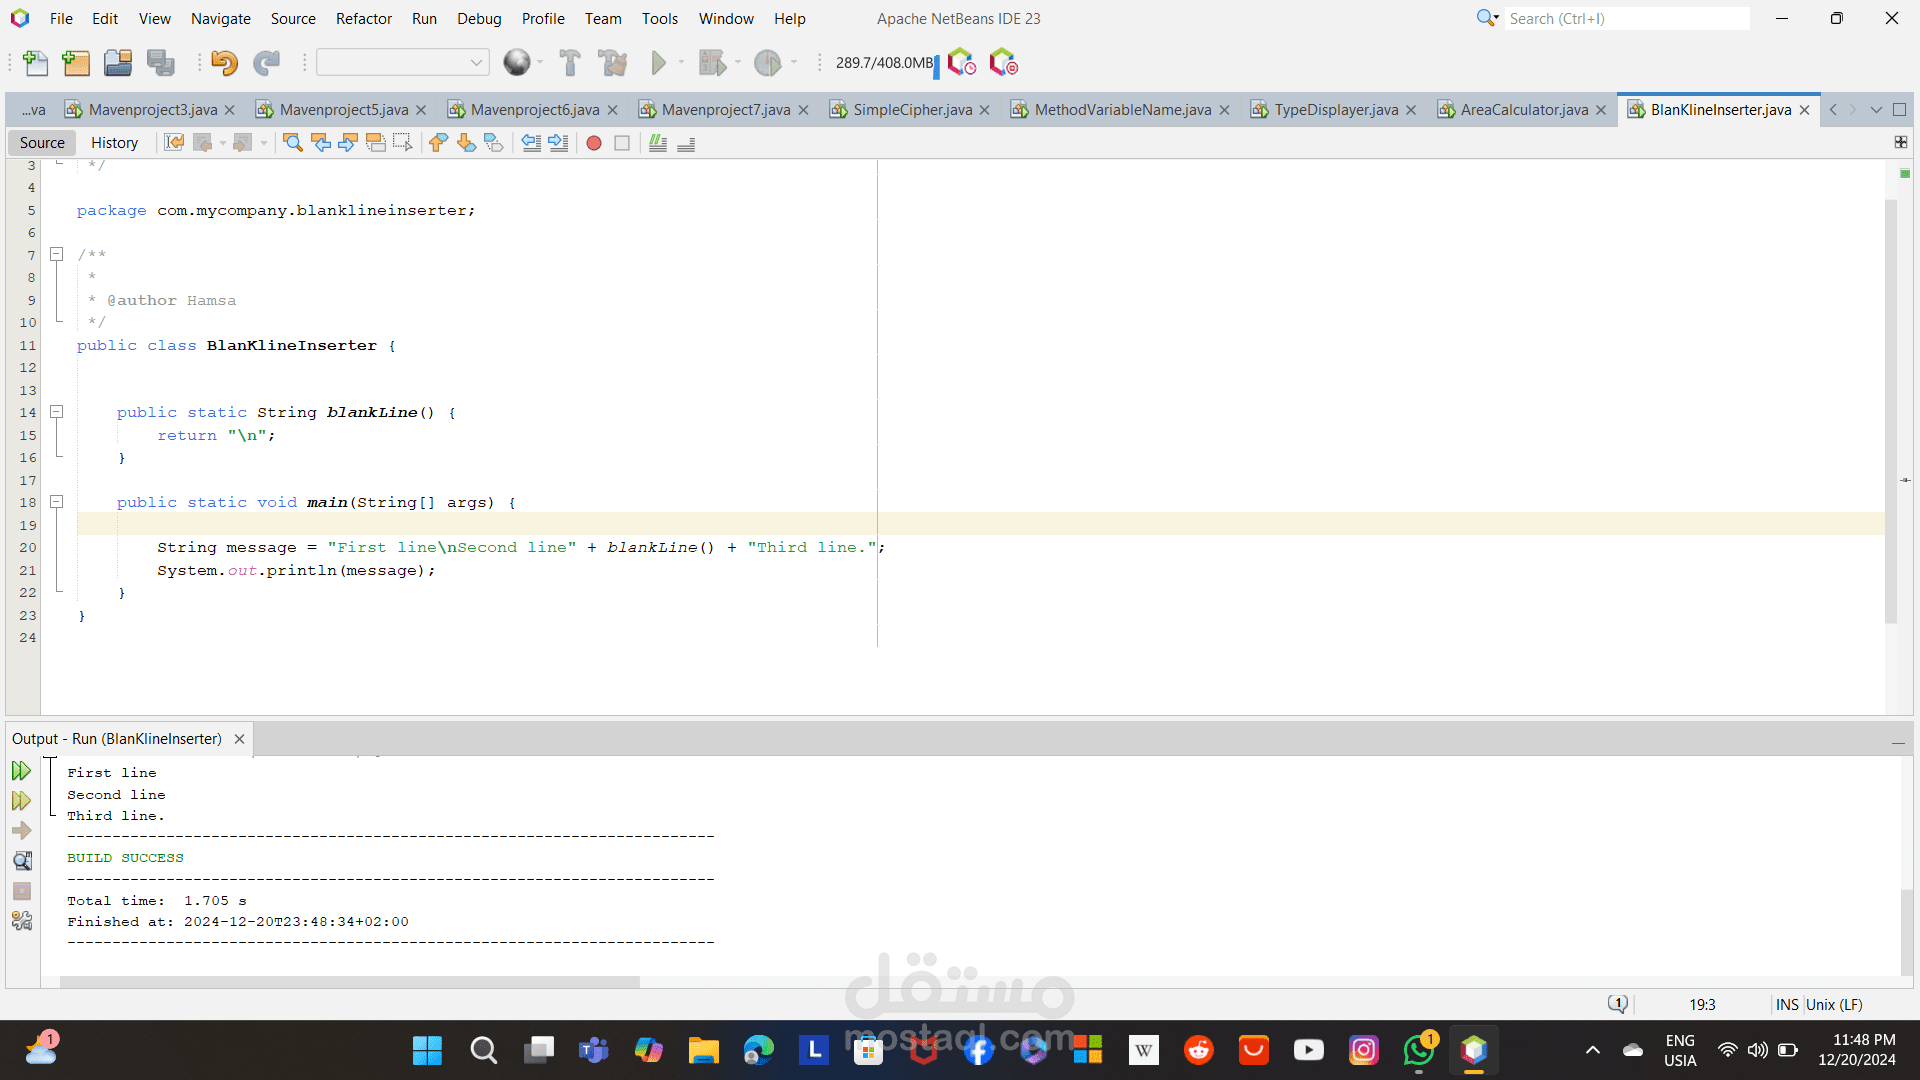Re-run output with green double arrow
This screenshot has height=1080, width=1920.
click(21, 771)
